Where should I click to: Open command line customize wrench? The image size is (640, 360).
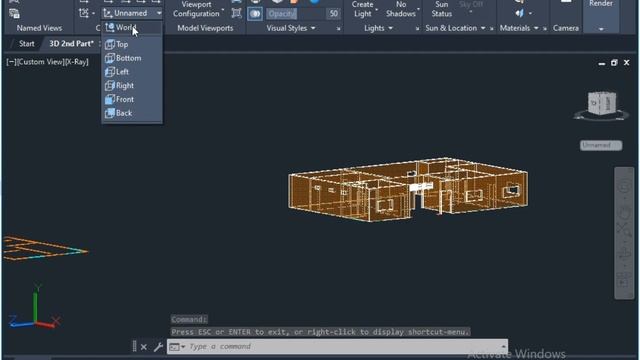pyautogui.click(x=158, y=347)
